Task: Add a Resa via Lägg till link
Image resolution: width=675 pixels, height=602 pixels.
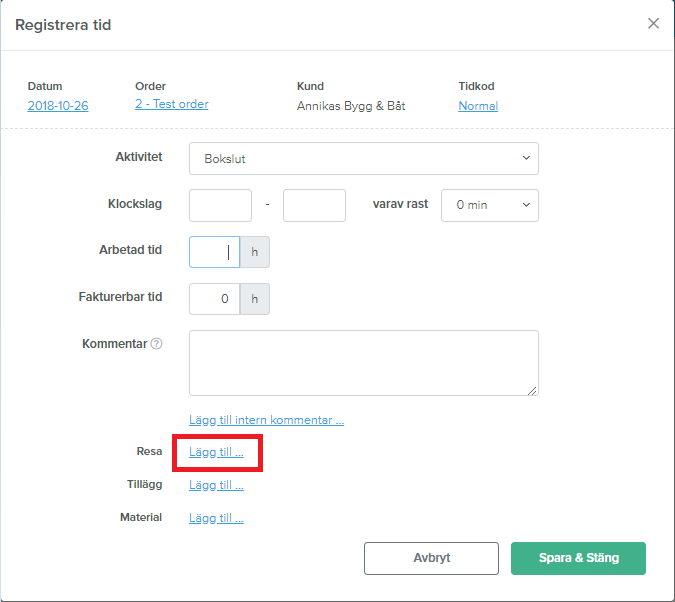Action: tap(216, 452)
